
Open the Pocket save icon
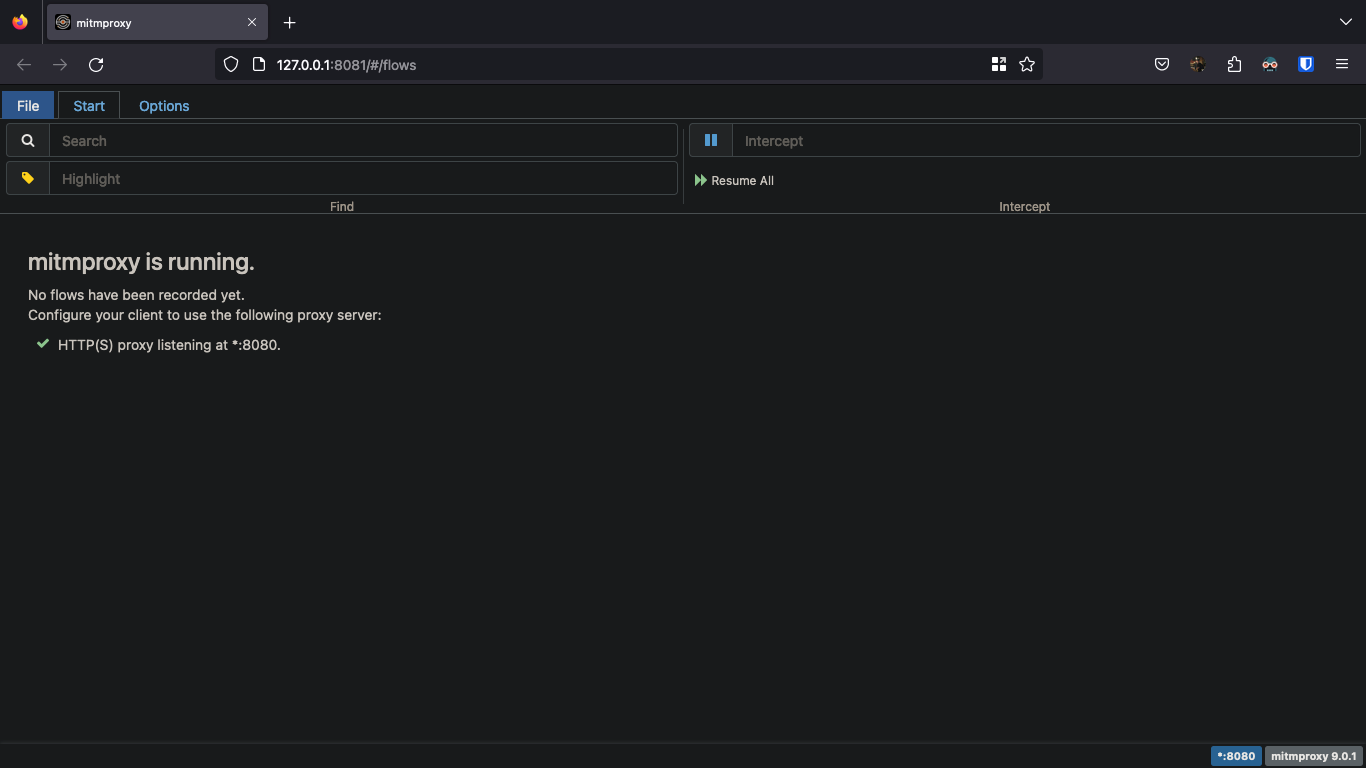click(x=1162, y=64)
